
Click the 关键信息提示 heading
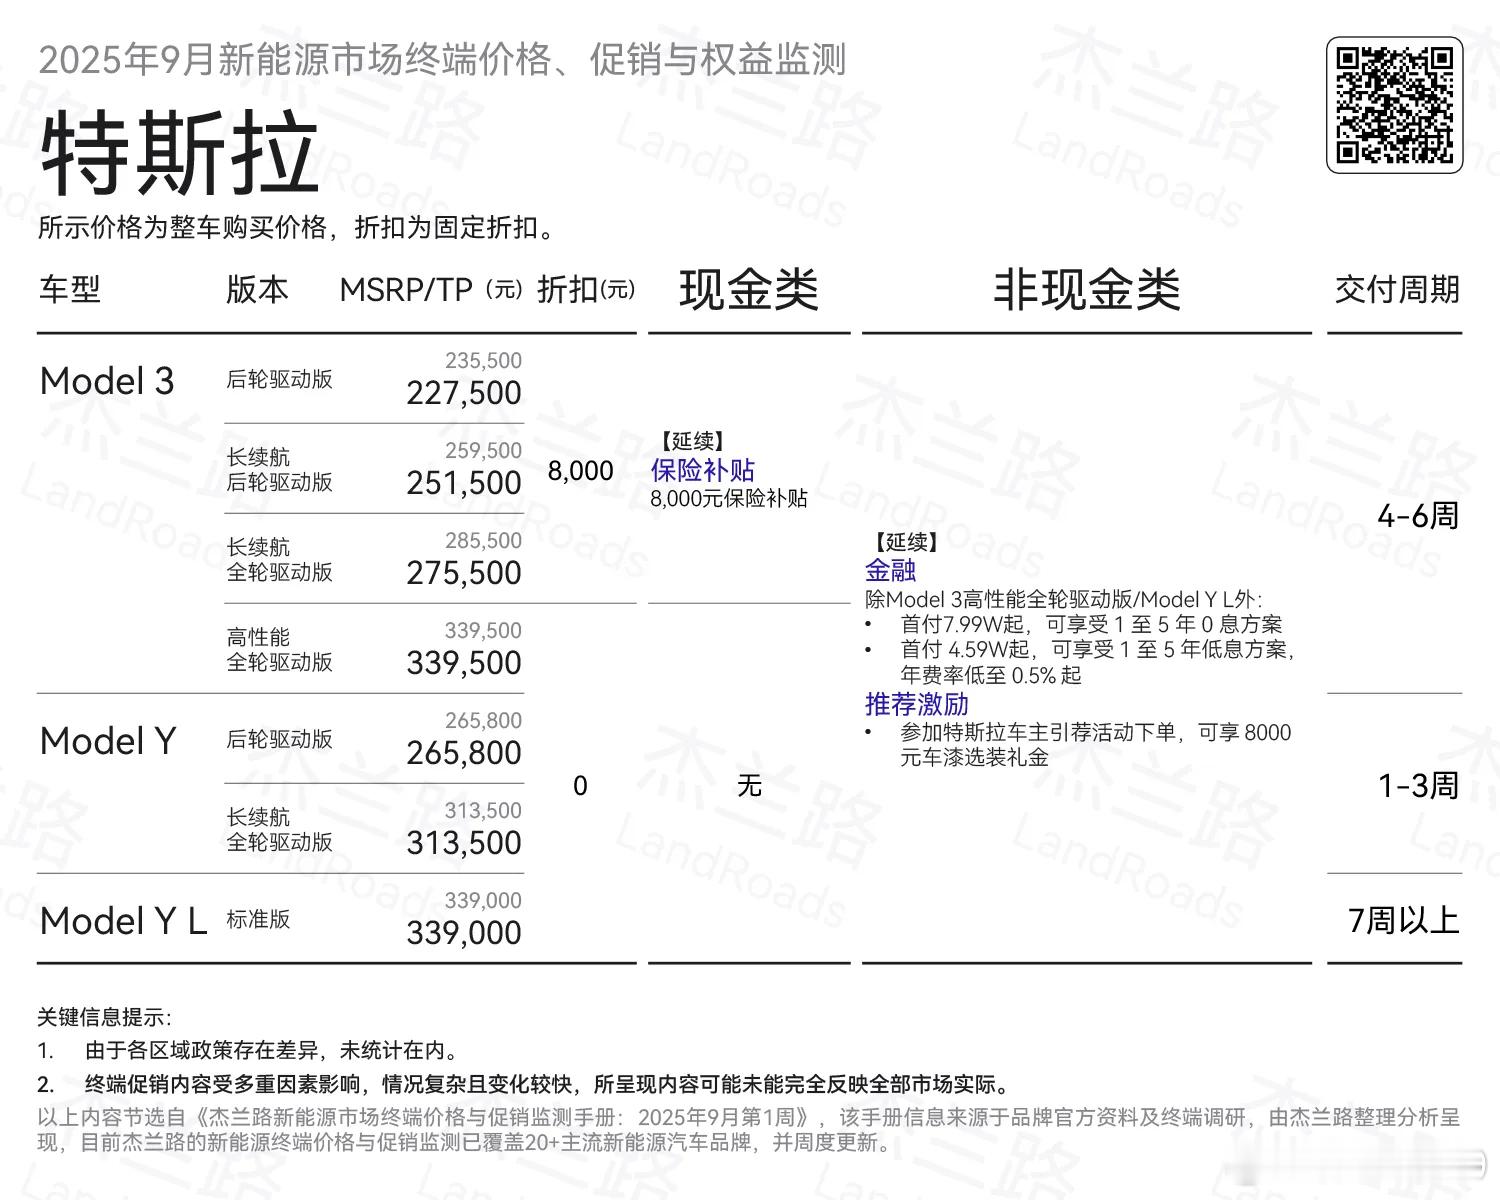(x=104, y=1018)
